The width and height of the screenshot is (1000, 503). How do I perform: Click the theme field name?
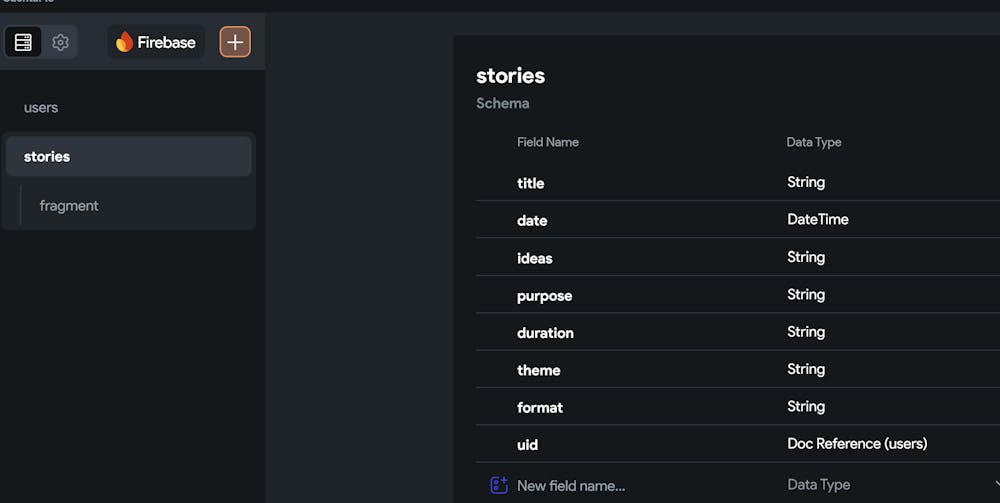538,370
